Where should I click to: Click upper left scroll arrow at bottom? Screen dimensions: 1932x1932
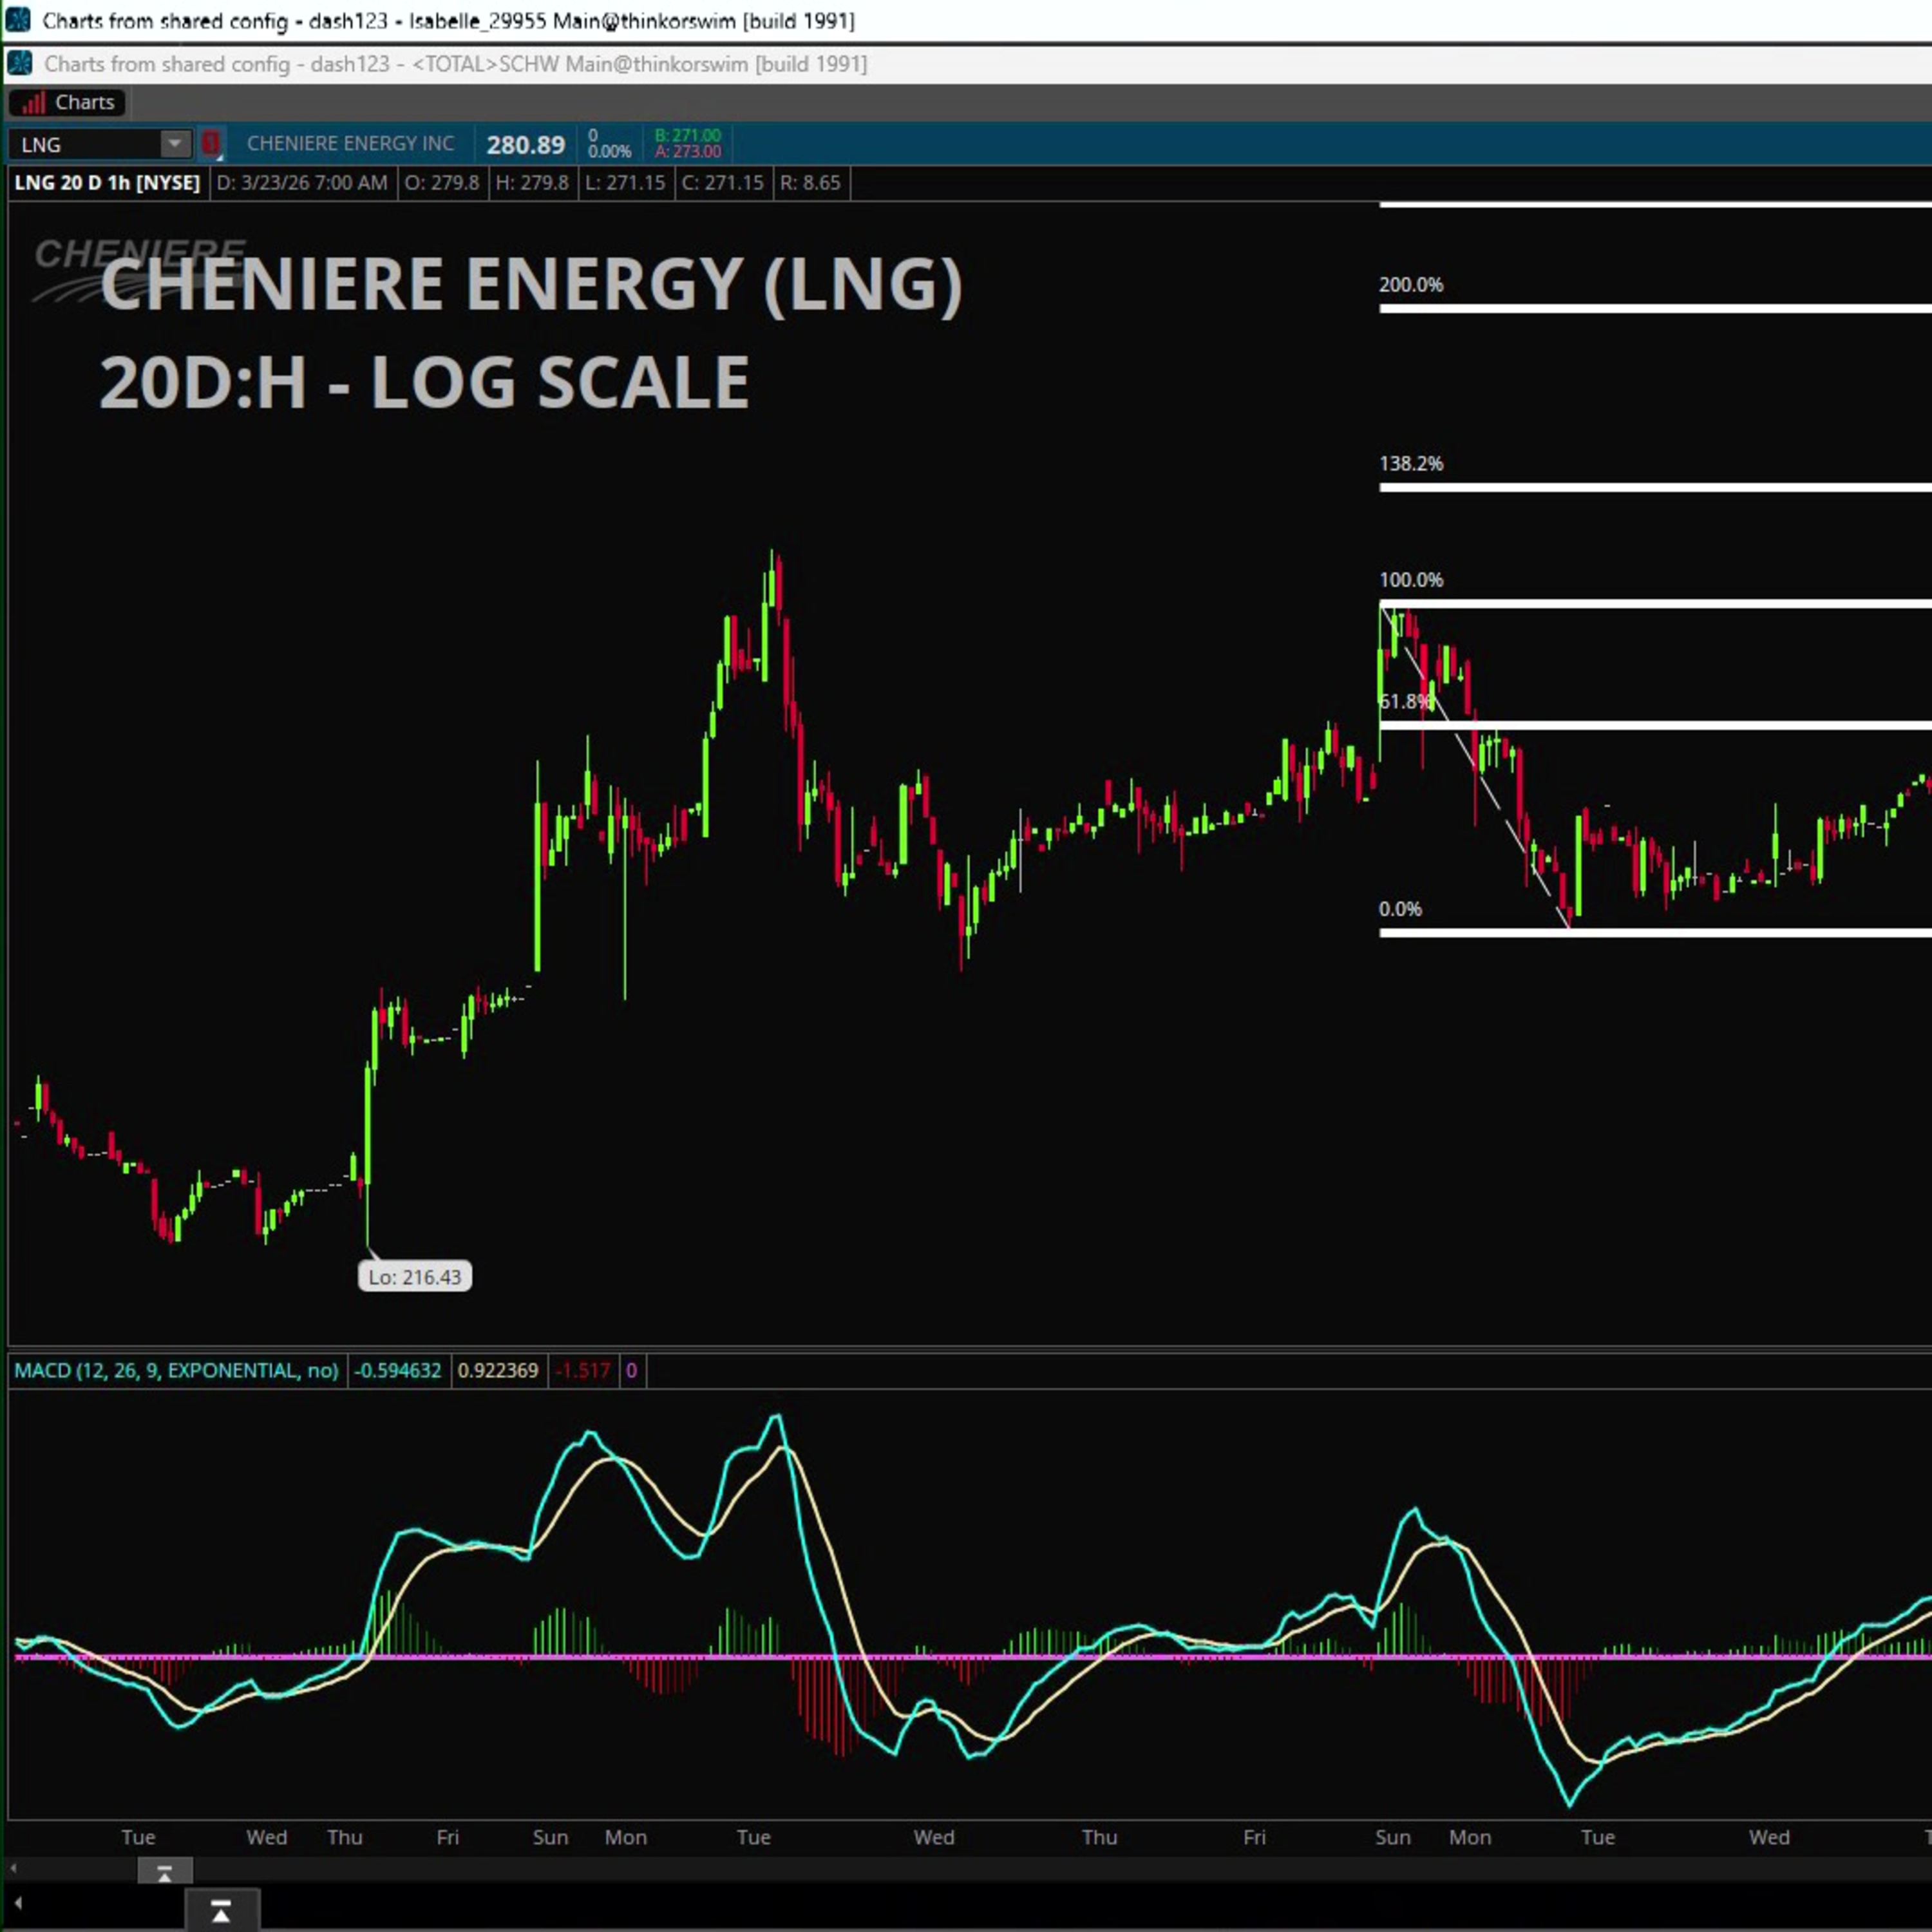pyautogui.click(x=14, y=1869)
